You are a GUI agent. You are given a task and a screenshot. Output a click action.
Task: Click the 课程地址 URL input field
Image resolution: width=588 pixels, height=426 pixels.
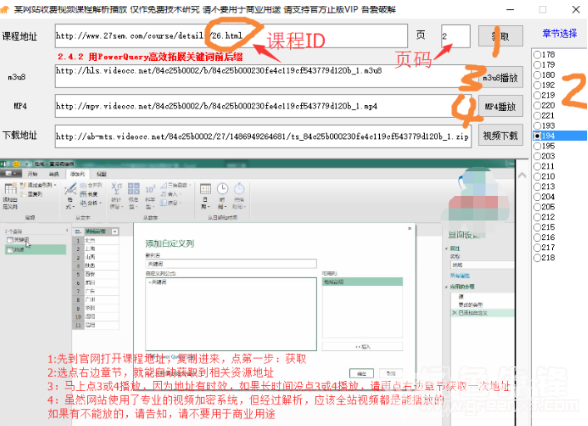pyautogui.click(x=231, y=36)
